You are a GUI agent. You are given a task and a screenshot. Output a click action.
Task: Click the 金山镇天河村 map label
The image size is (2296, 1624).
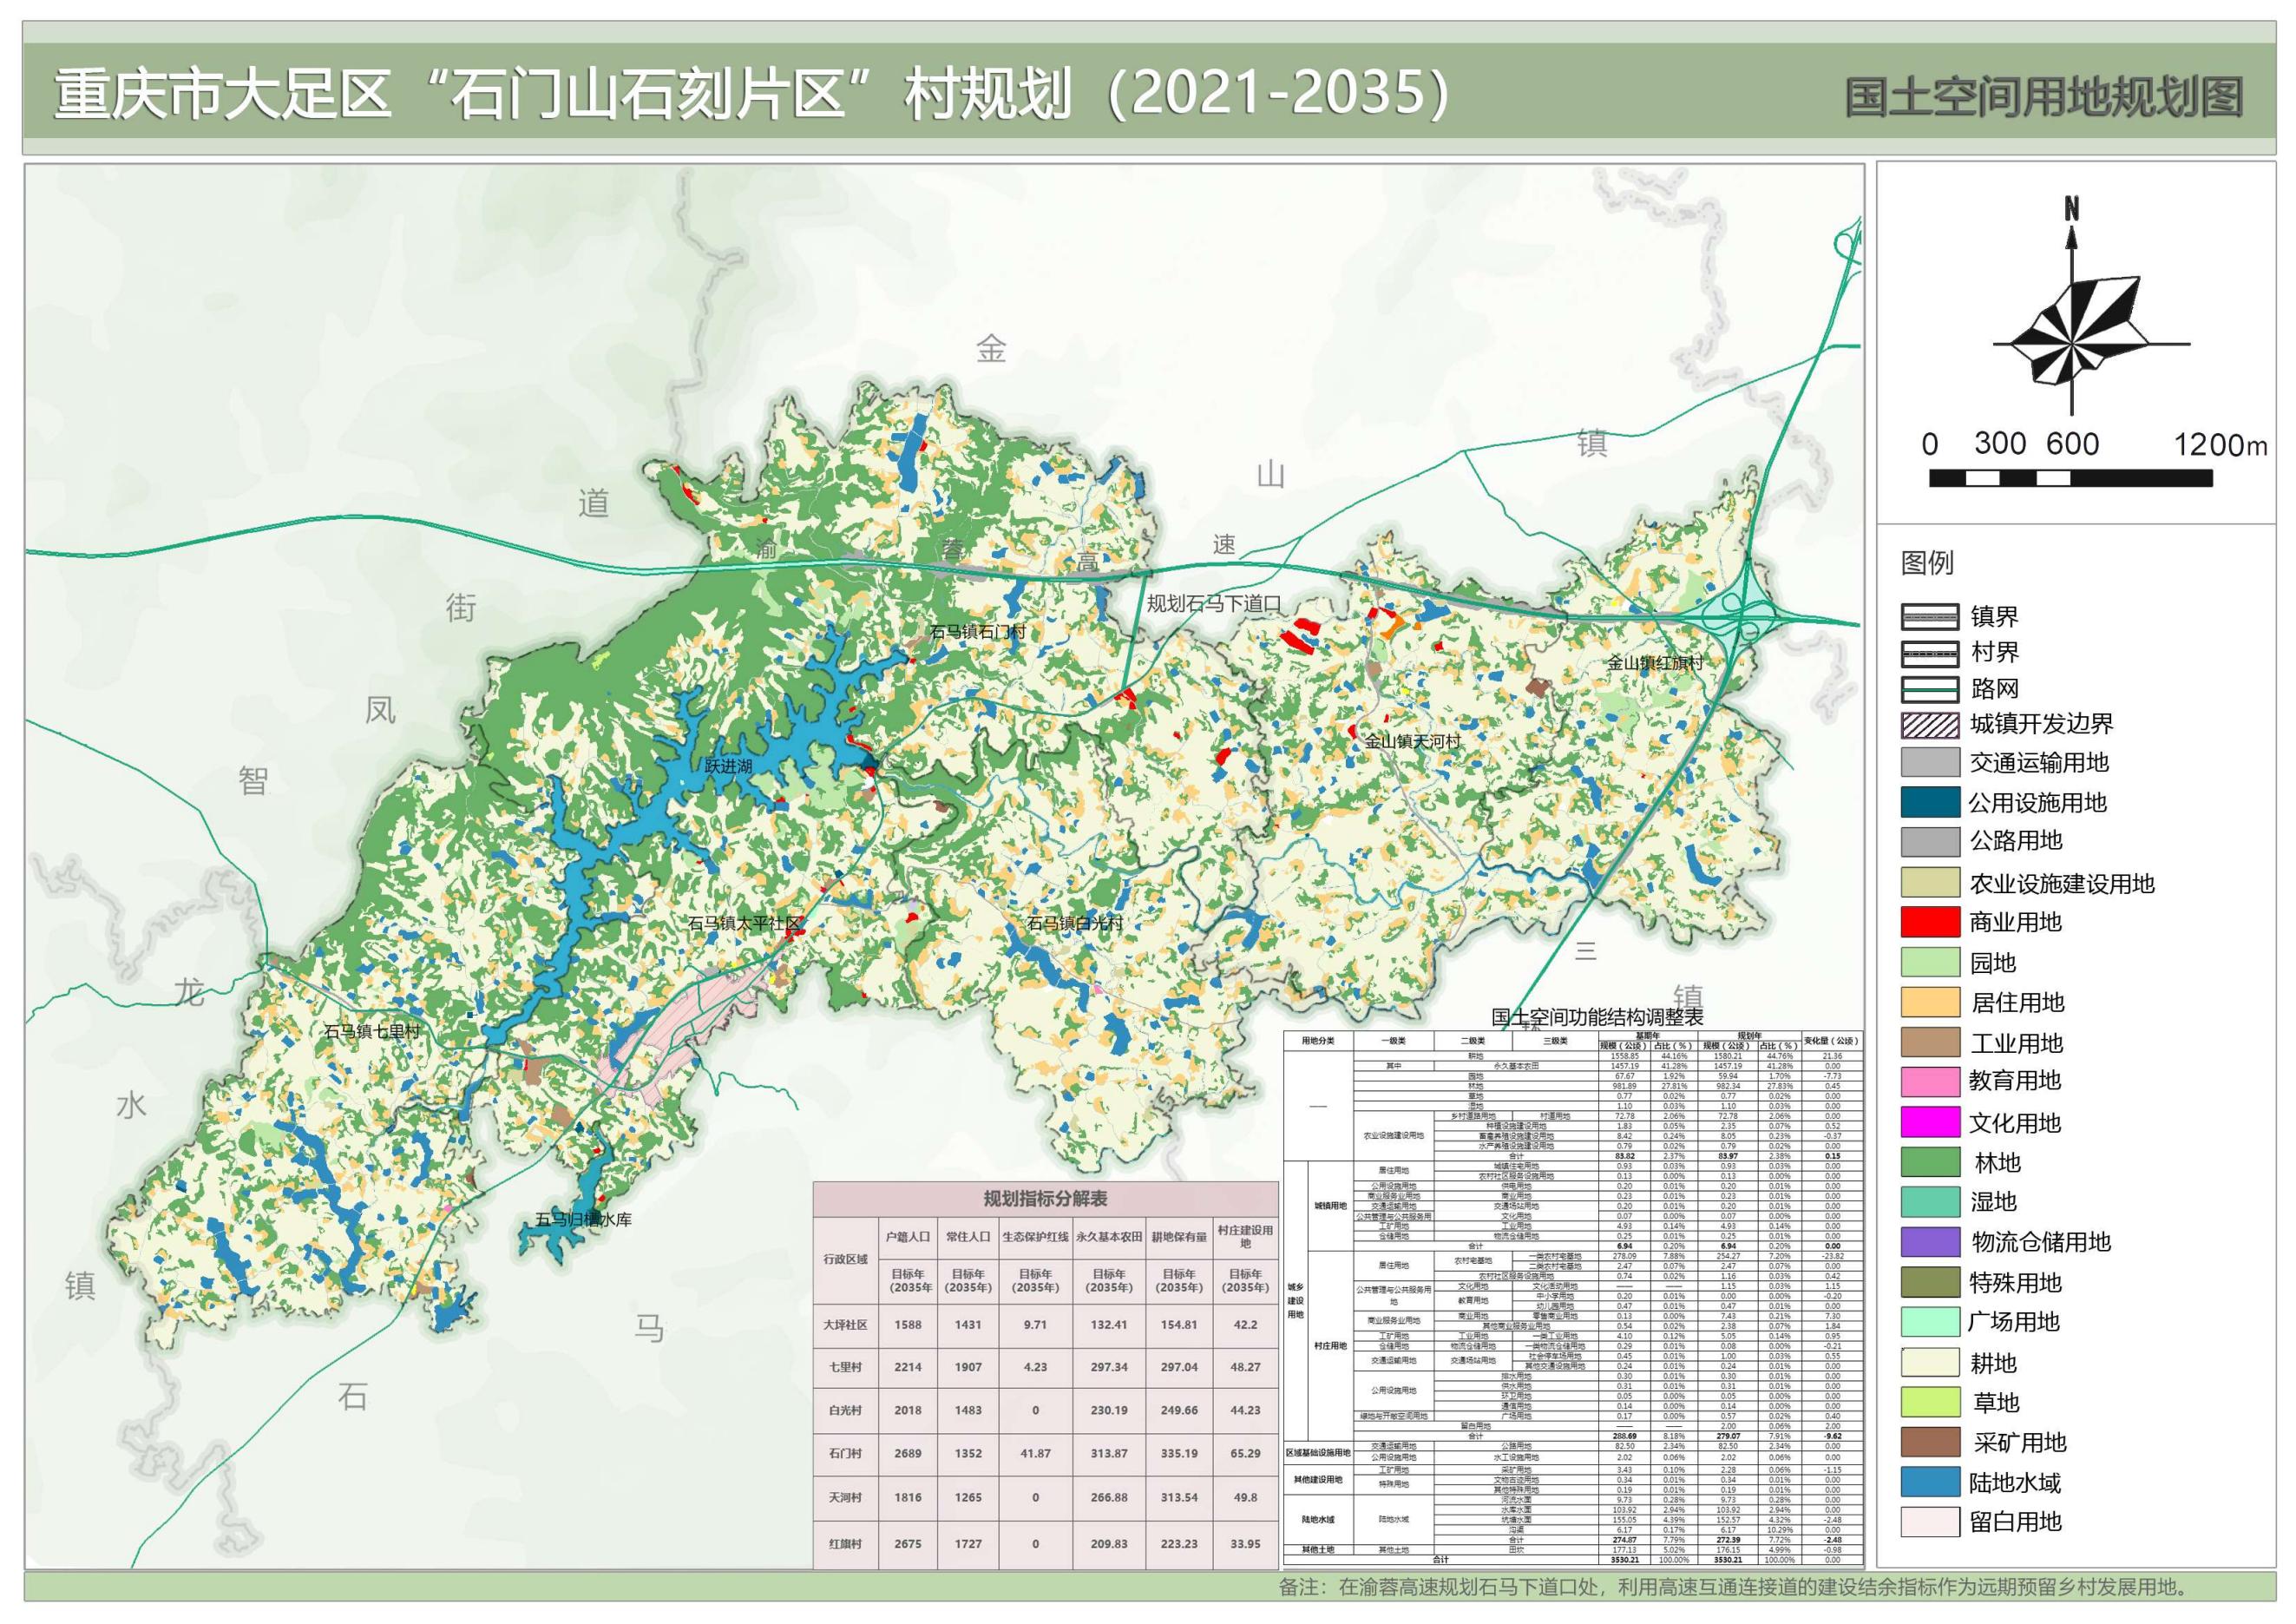point(1413,742)
